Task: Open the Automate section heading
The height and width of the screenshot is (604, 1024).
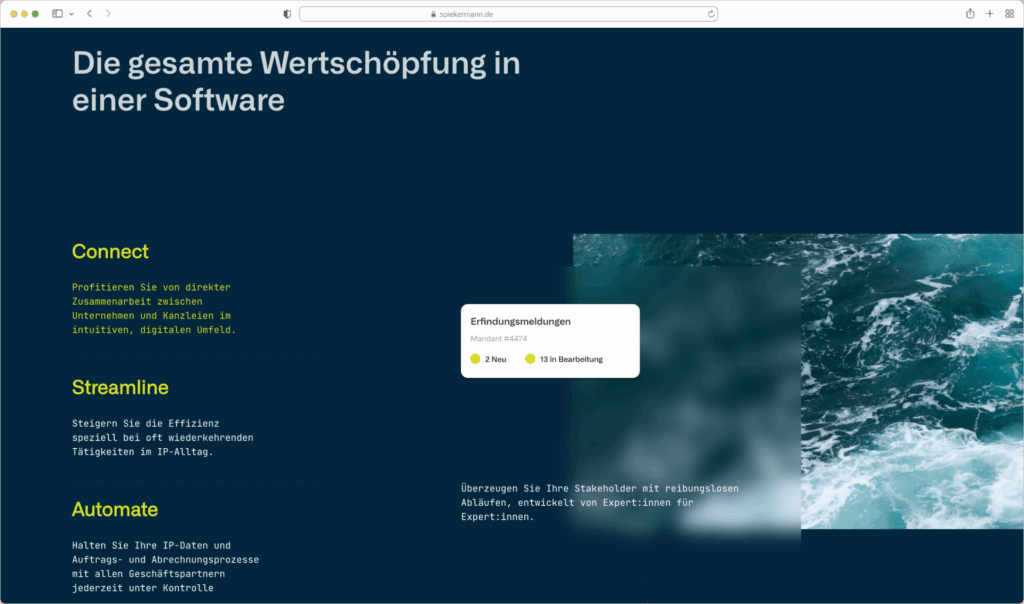Action: (115, 510)
